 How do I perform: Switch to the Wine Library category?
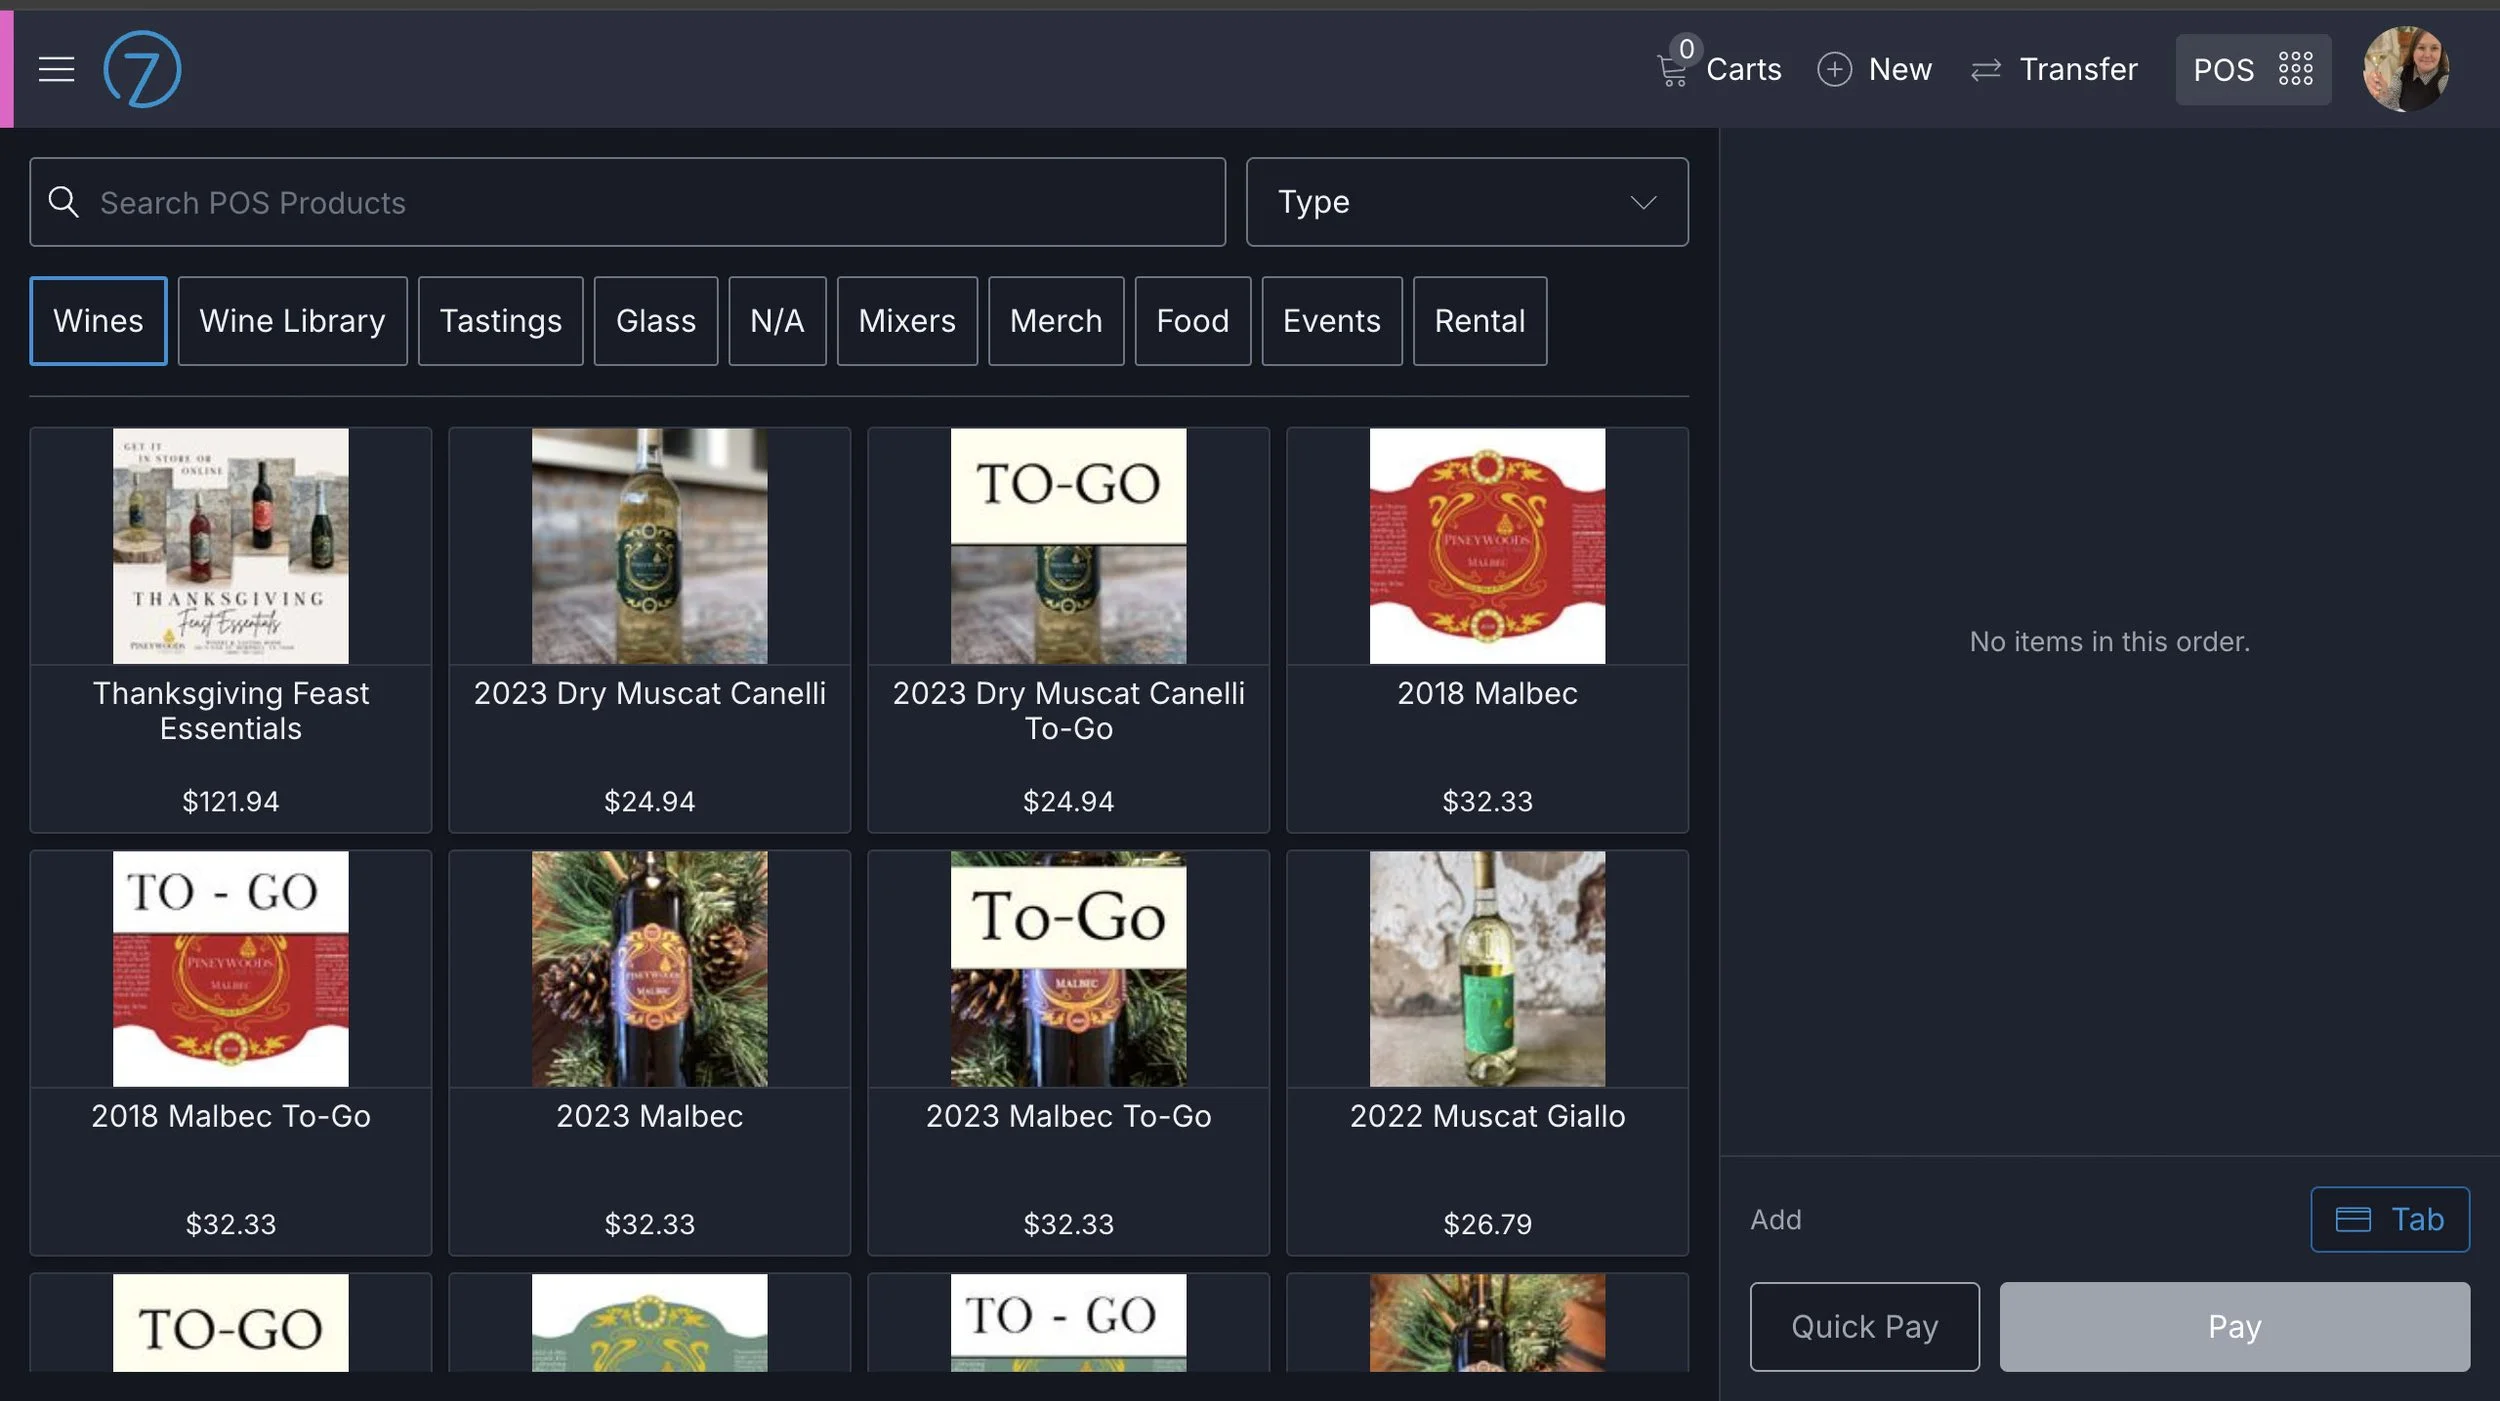pyautogui.click(x=292, y=321)
